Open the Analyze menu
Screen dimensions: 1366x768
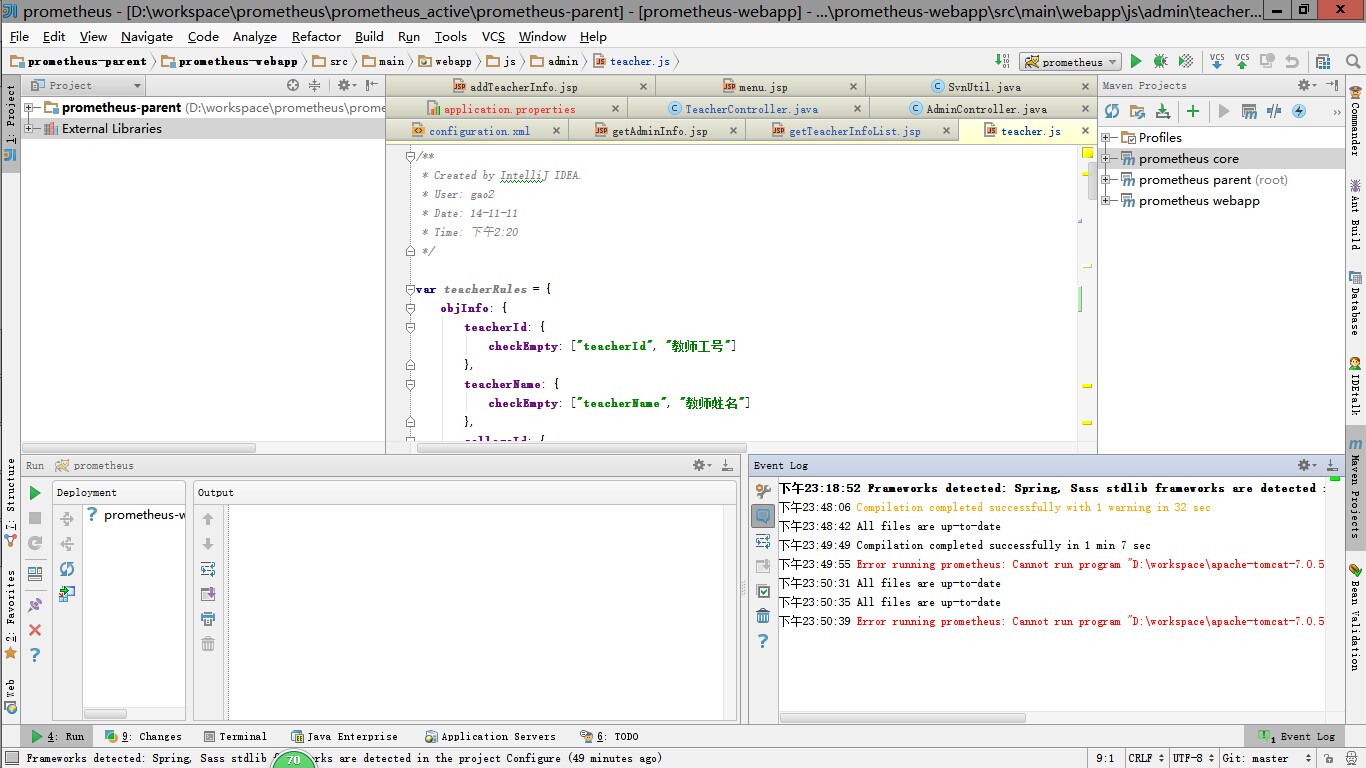click(x=254, y=36)
